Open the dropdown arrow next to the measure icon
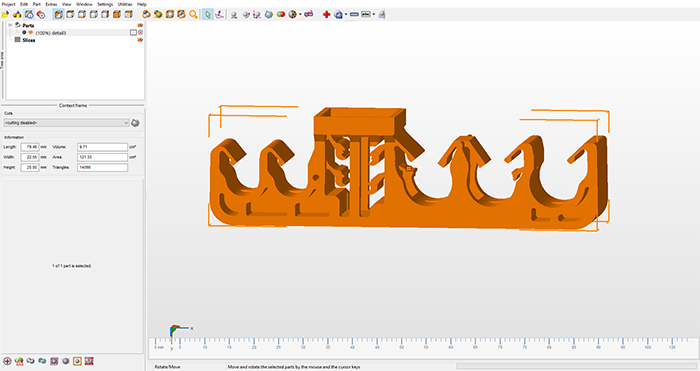700x371 pixels. tap(346, 14)
